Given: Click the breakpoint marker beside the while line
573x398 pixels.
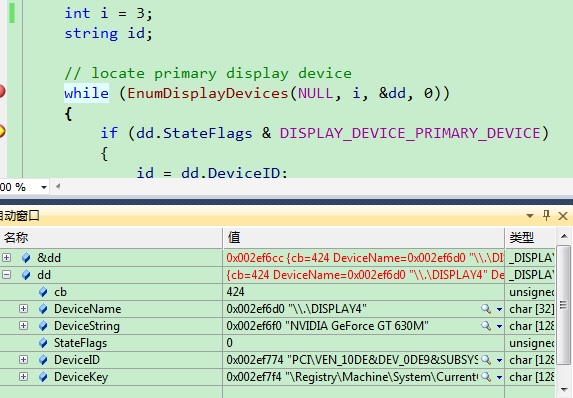Looking at the screenshot, I should pos(2,91).
